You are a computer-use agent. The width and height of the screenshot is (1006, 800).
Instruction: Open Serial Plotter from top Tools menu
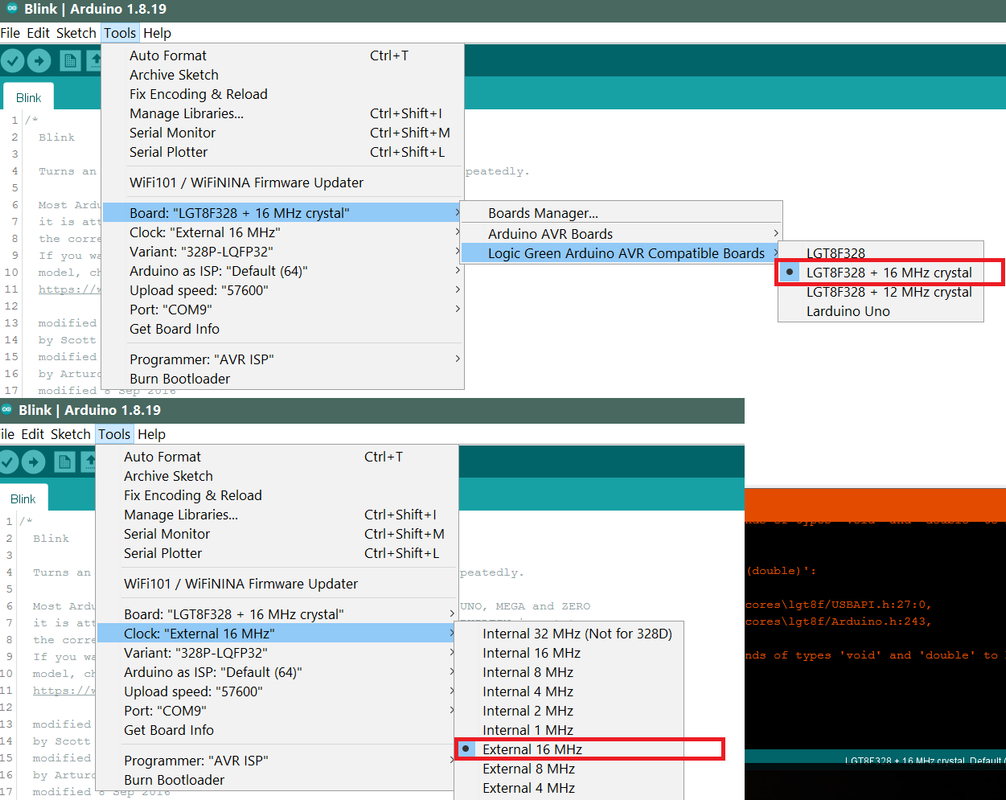tap(283, 152)
